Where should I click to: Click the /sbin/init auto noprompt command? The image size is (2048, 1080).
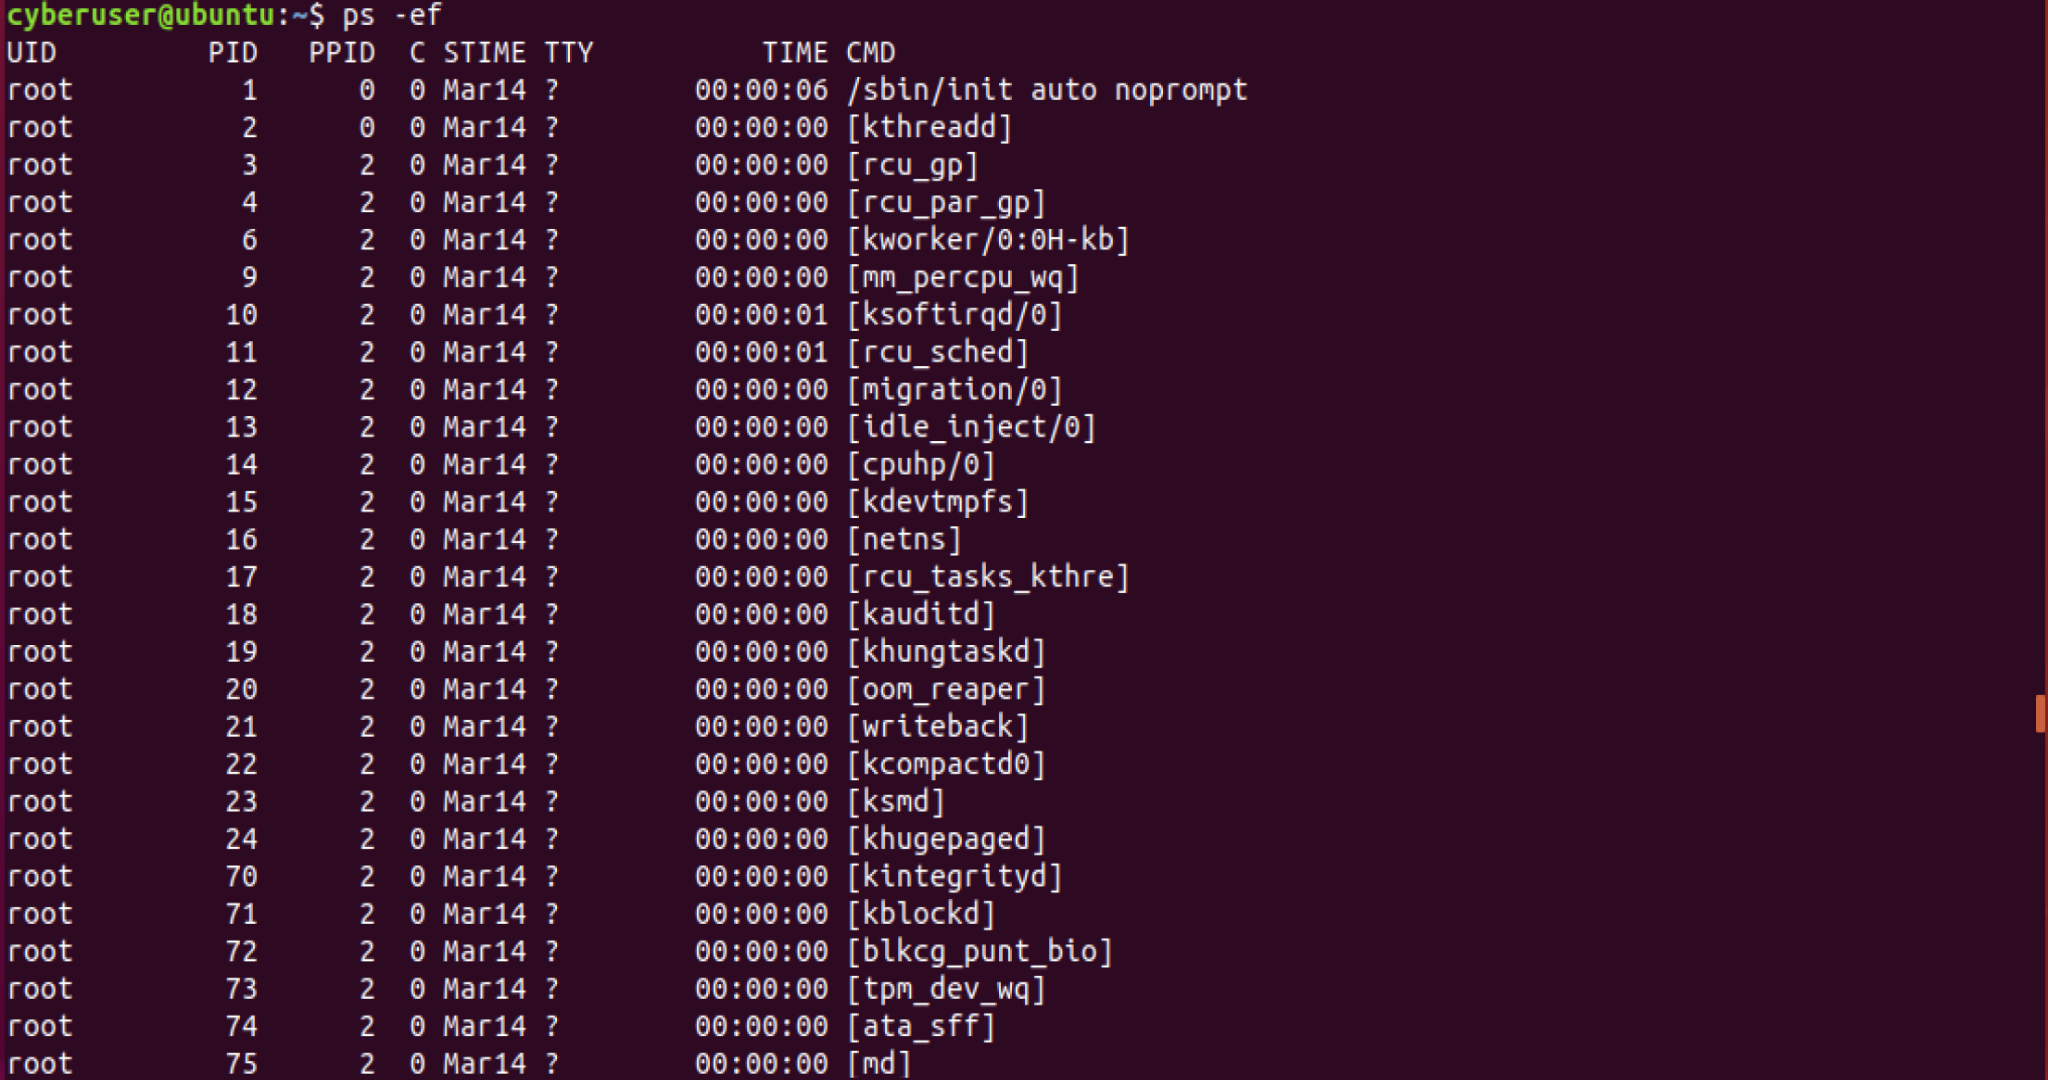(1047, 90)
